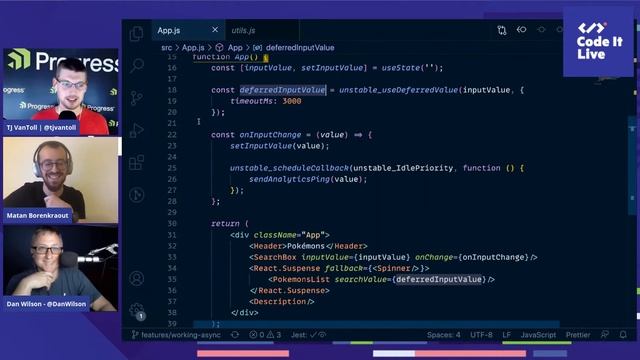Click the Prettier status item
Screen dimensions: 640x360
click(578, 335)
